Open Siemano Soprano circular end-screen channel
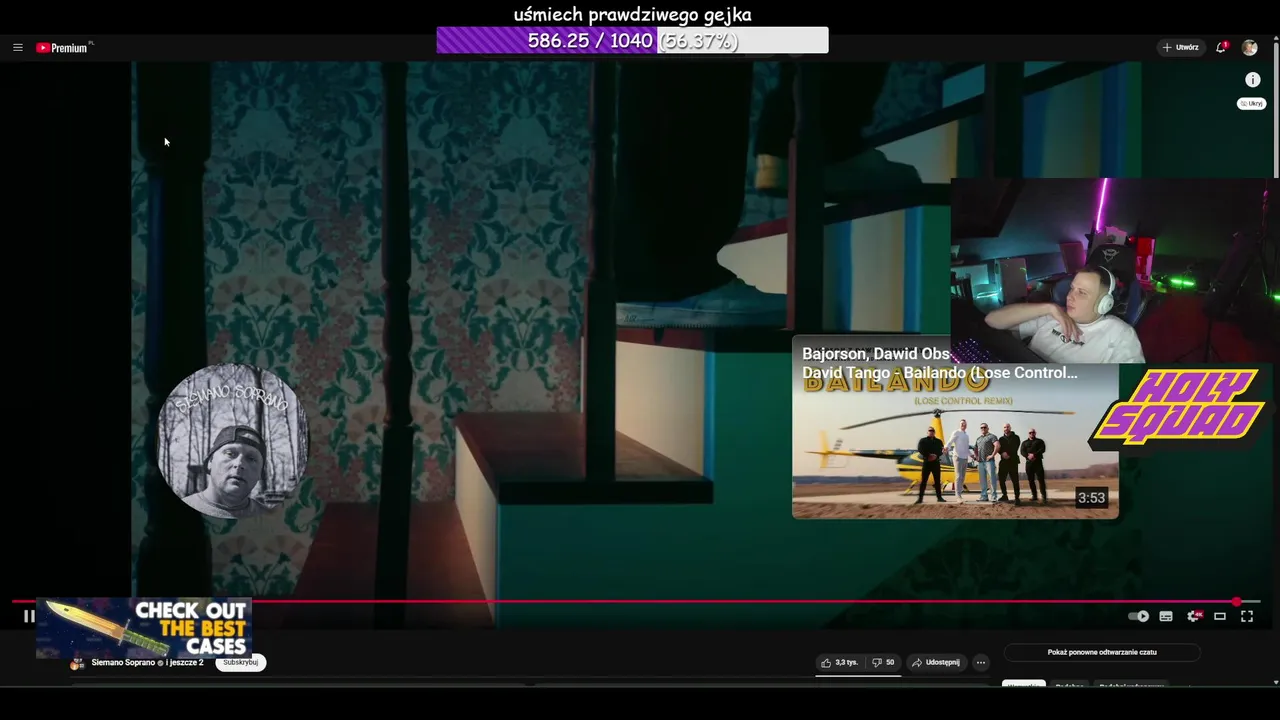 tap(233, 440)
